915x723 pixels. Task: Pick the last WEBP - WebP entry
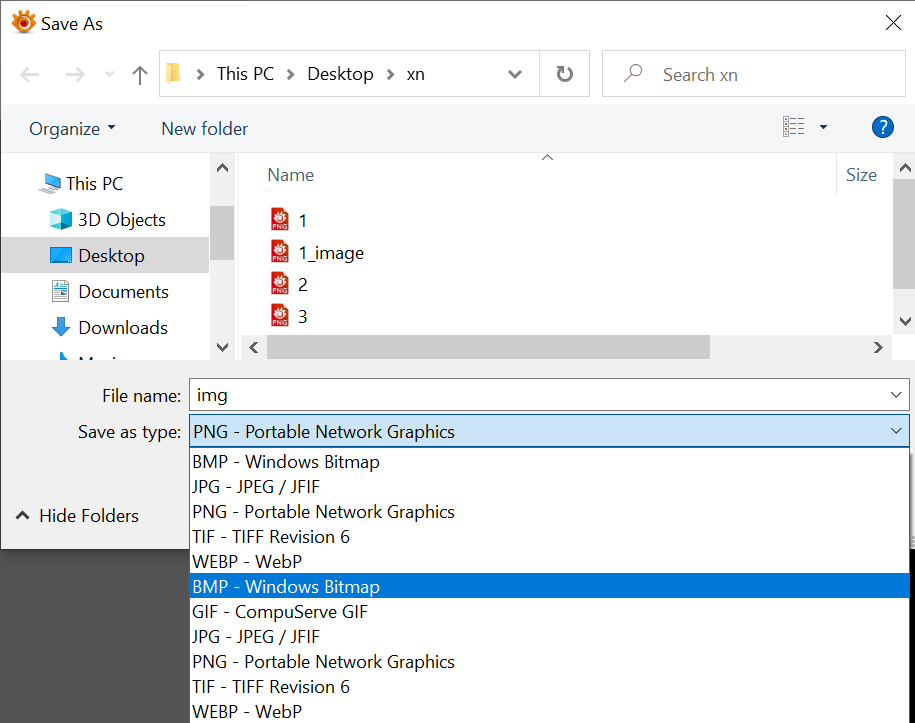point(247,712)
